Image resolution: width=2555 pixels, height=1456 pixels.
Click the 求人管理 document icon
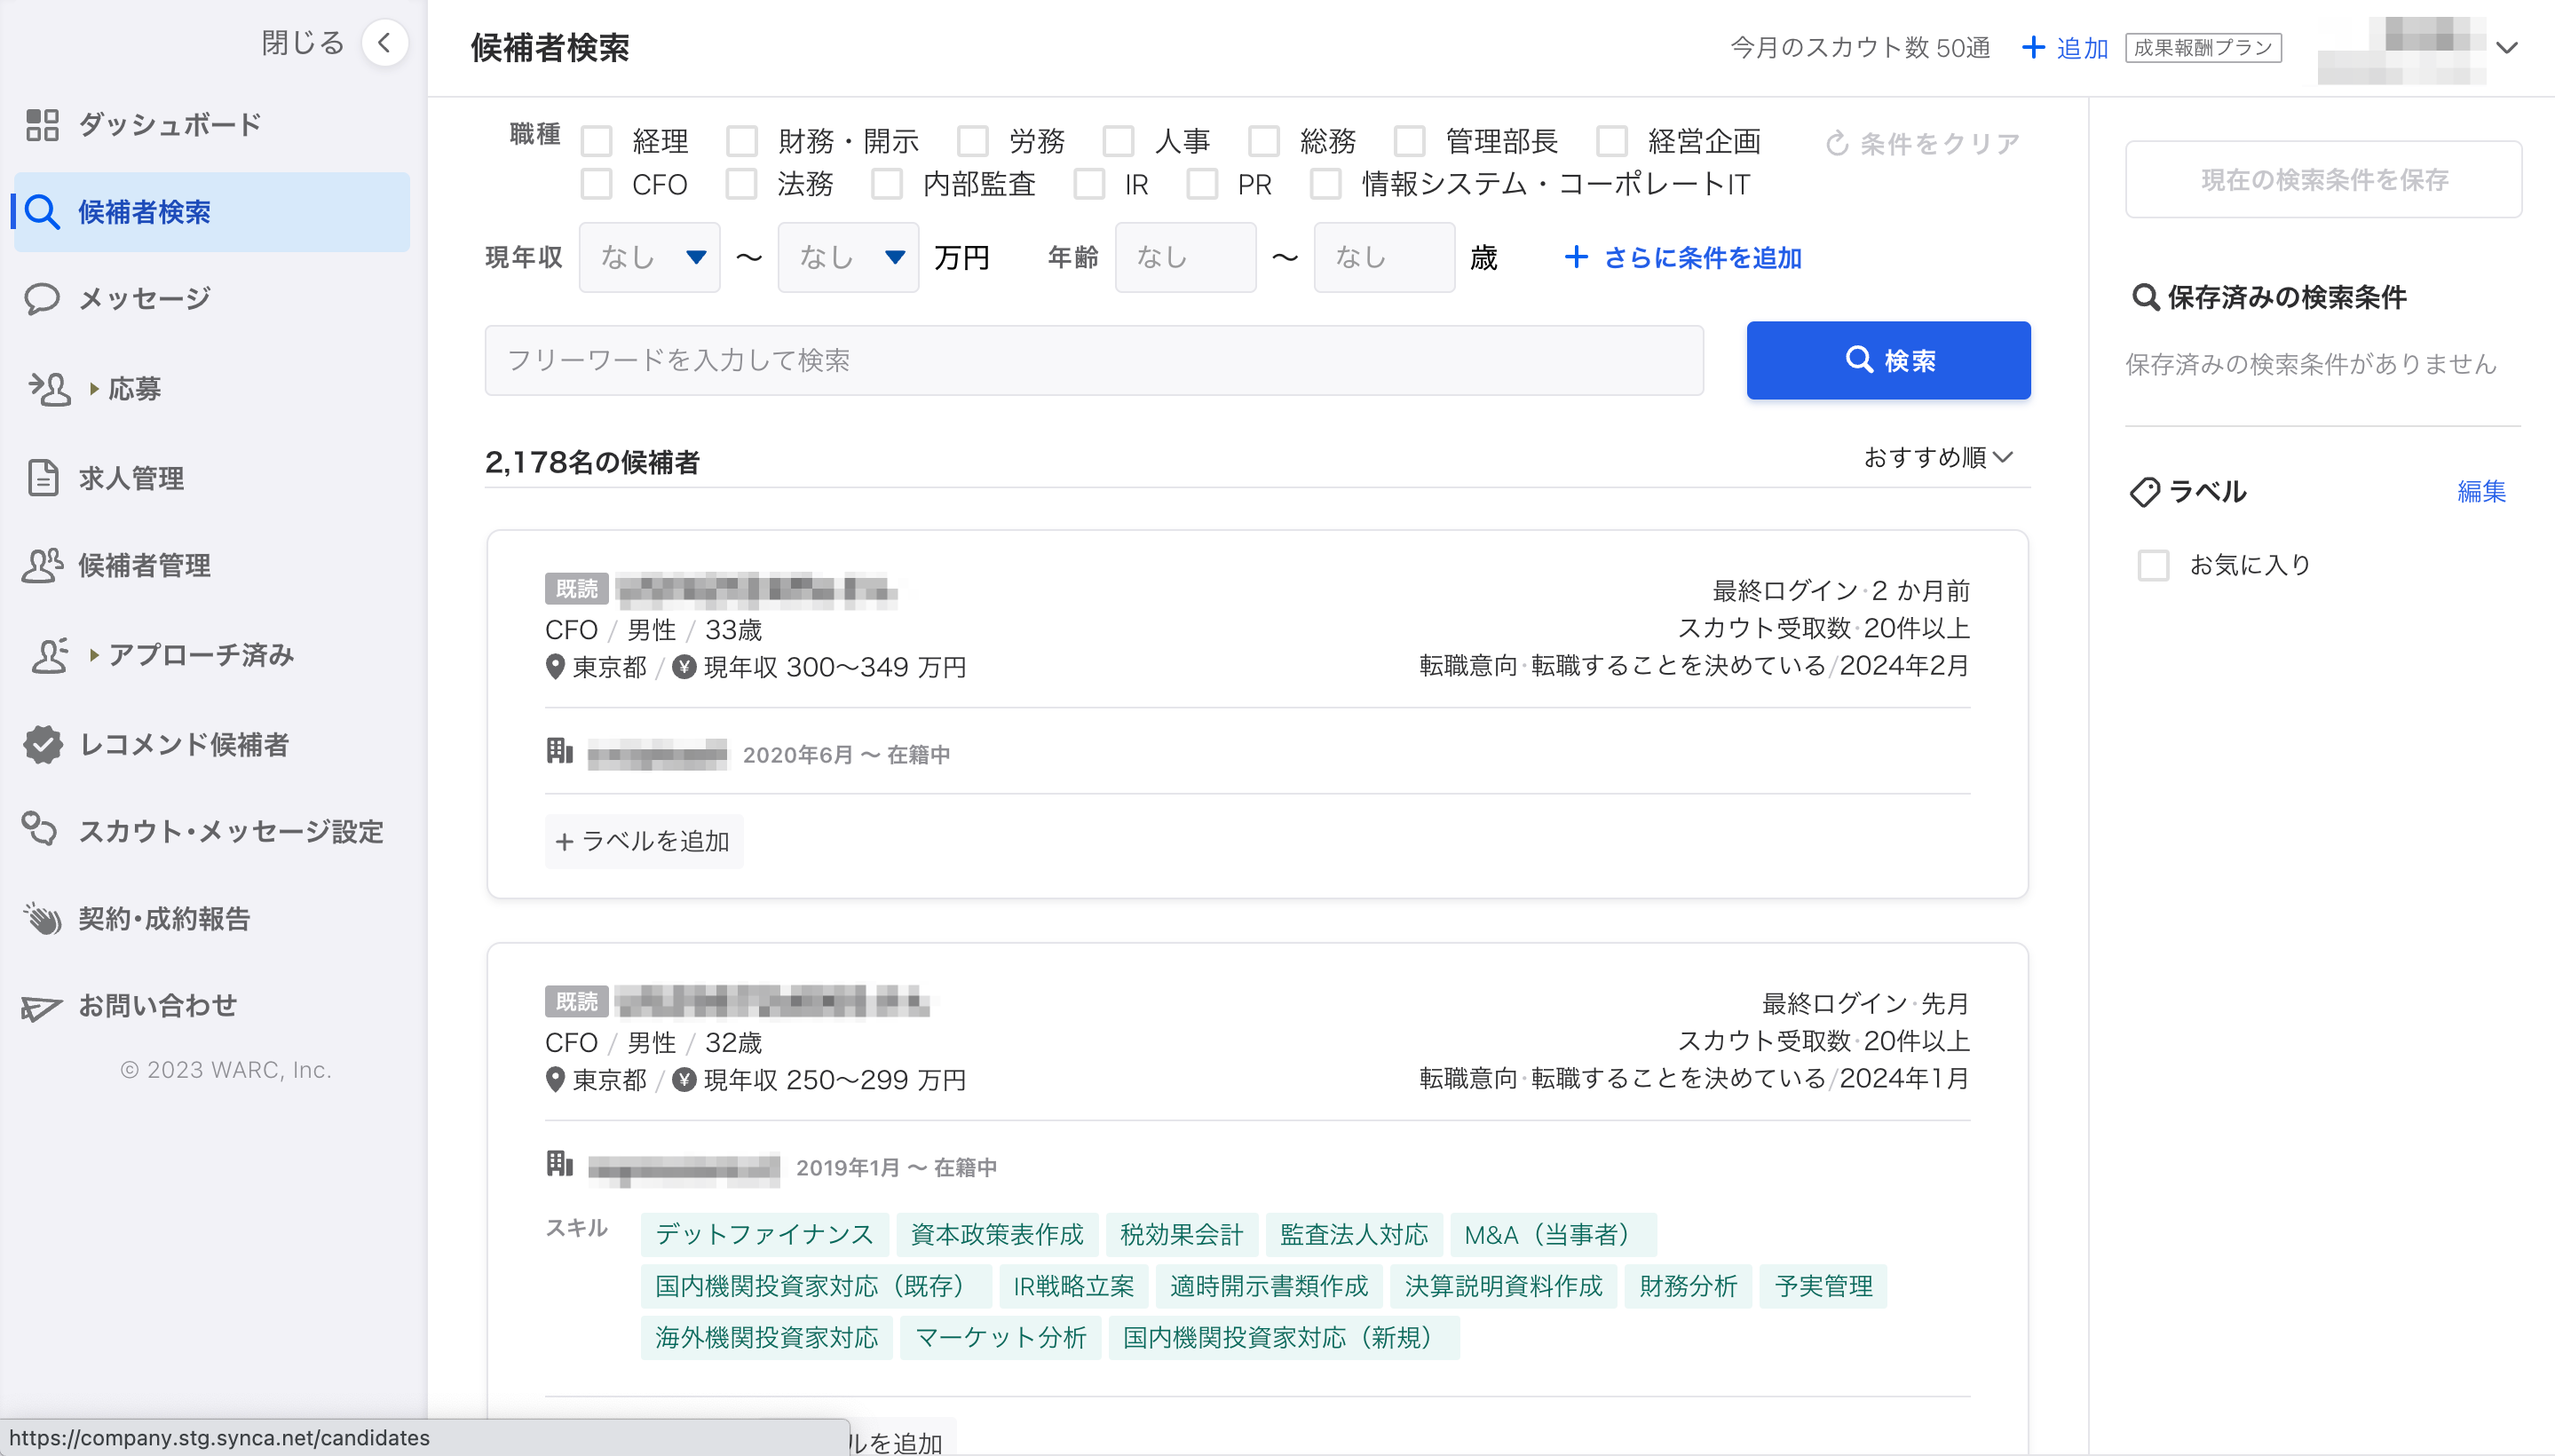(x=42, y=478)
